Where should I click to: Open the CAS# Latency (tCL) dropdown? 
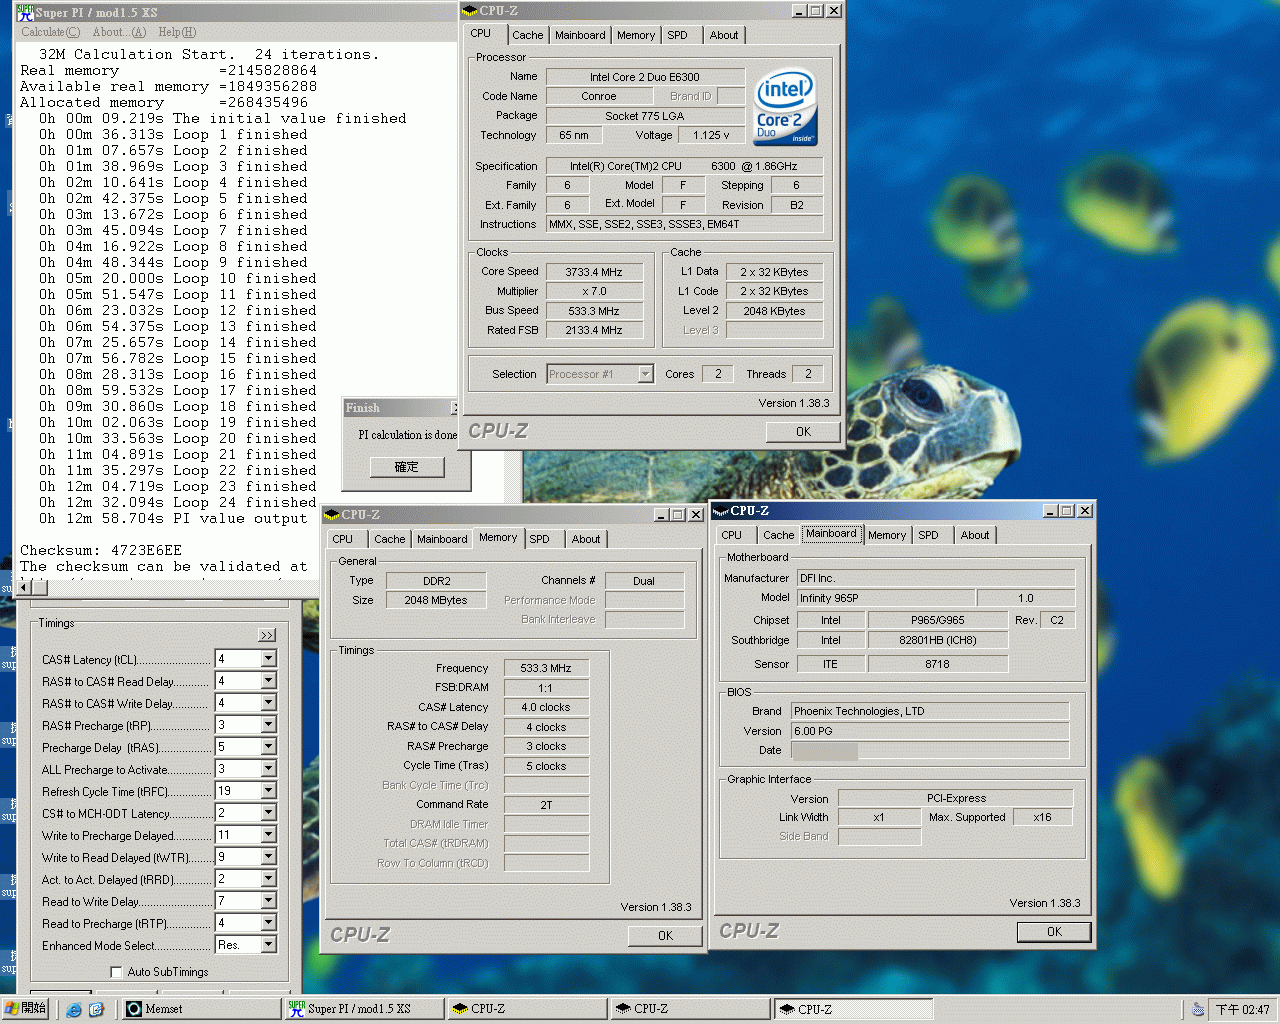(268, 659)
